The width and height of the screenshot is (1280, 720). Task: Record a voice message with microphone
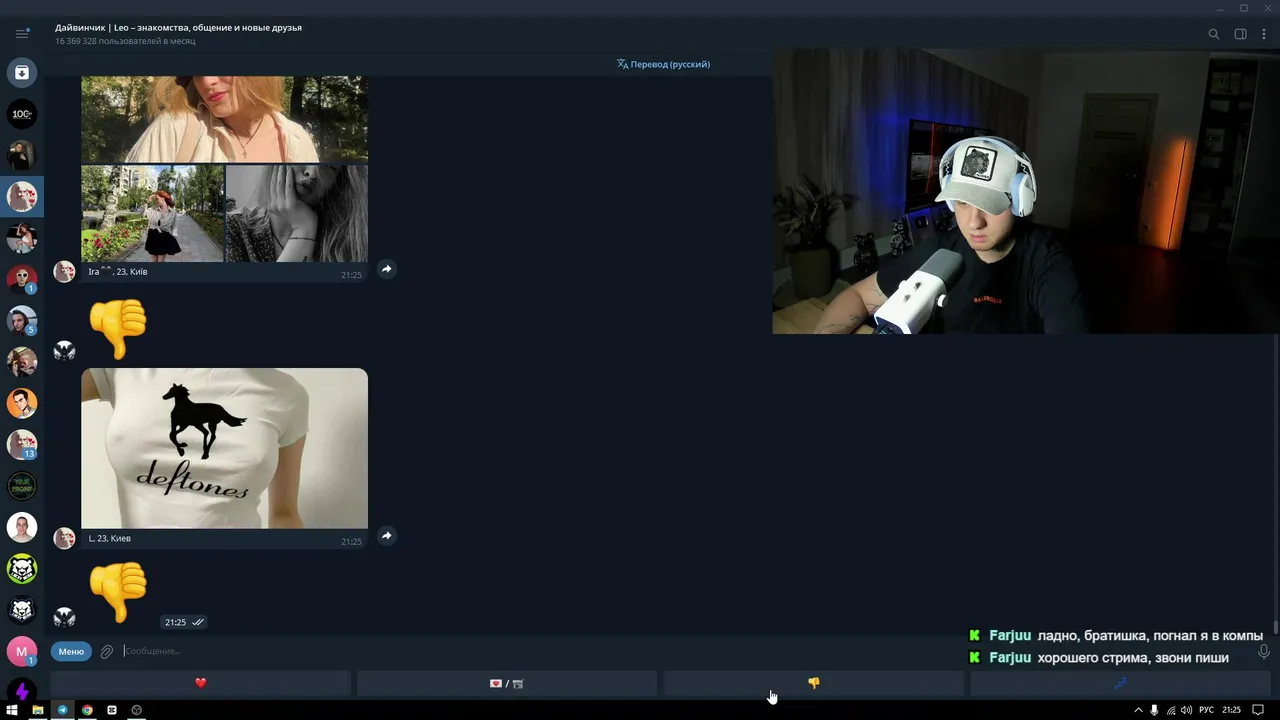click(1264, 651)
